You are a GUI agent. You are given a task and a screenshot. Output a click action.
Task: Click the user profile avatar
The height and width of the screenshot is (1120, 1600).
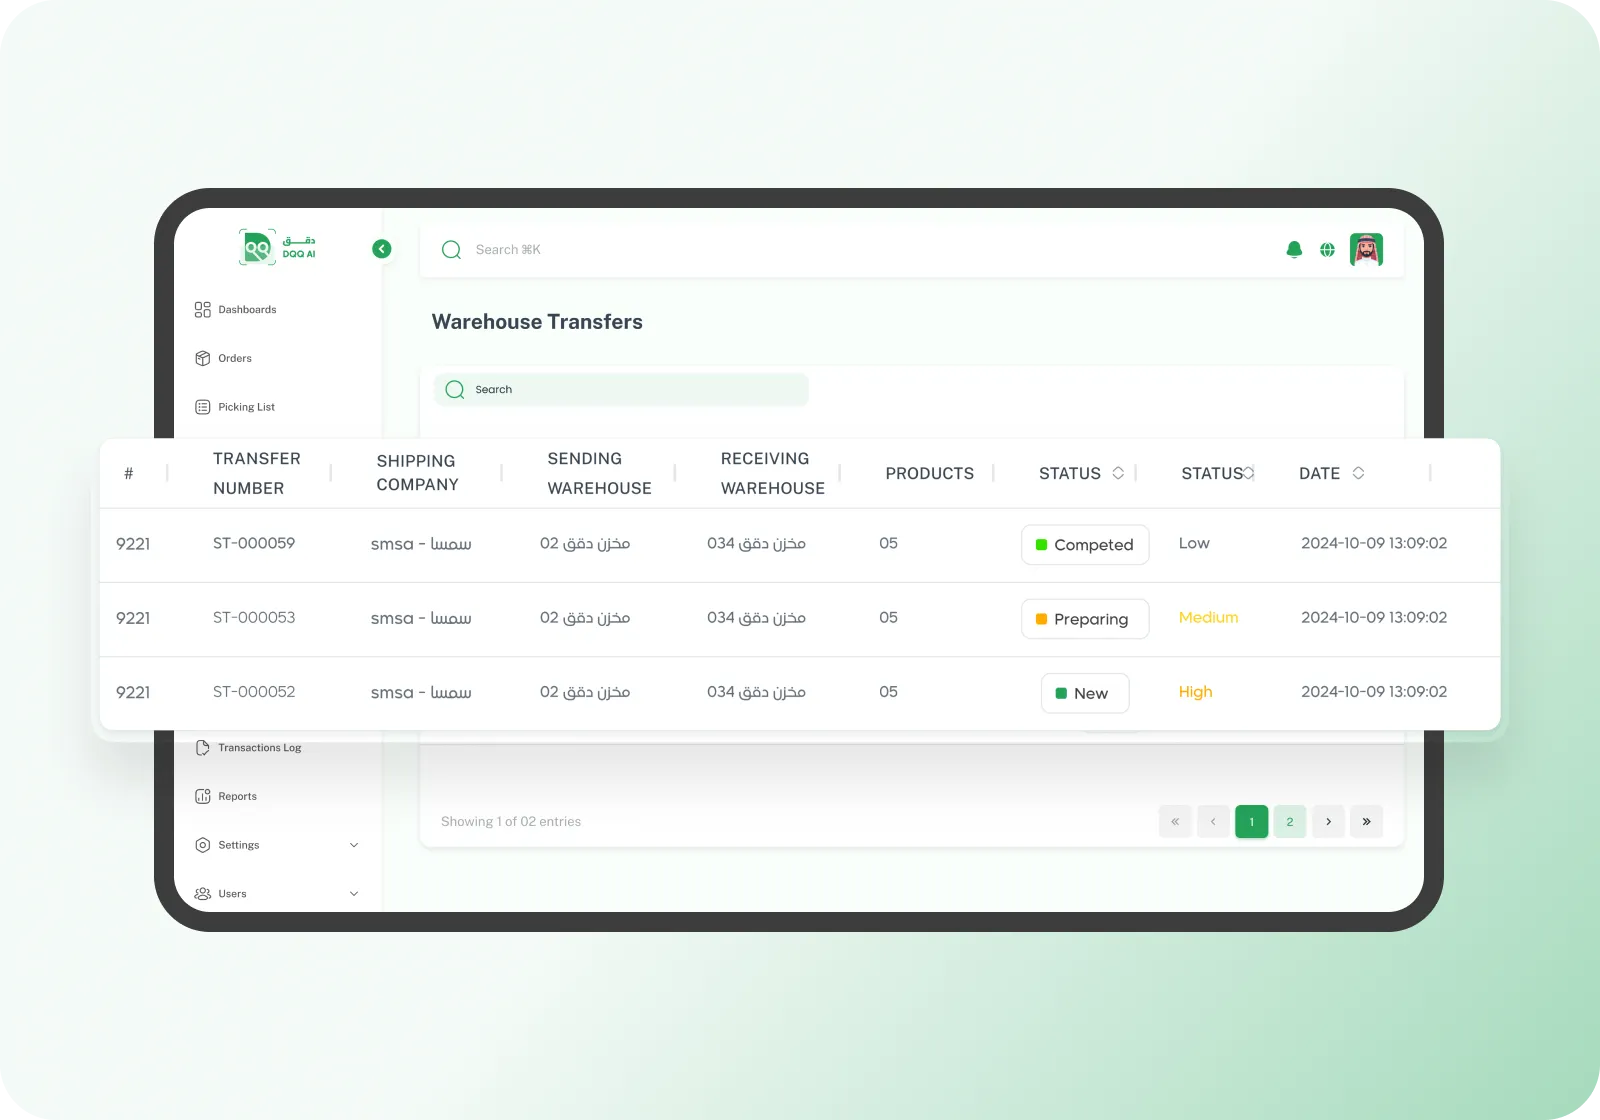tap(1366, 249)
